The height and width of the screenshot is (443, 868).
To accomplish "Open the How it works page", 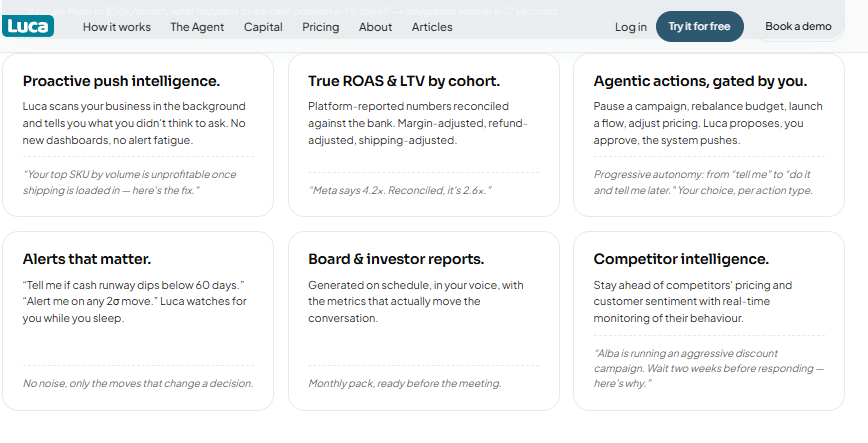I will tap(117, 27).
